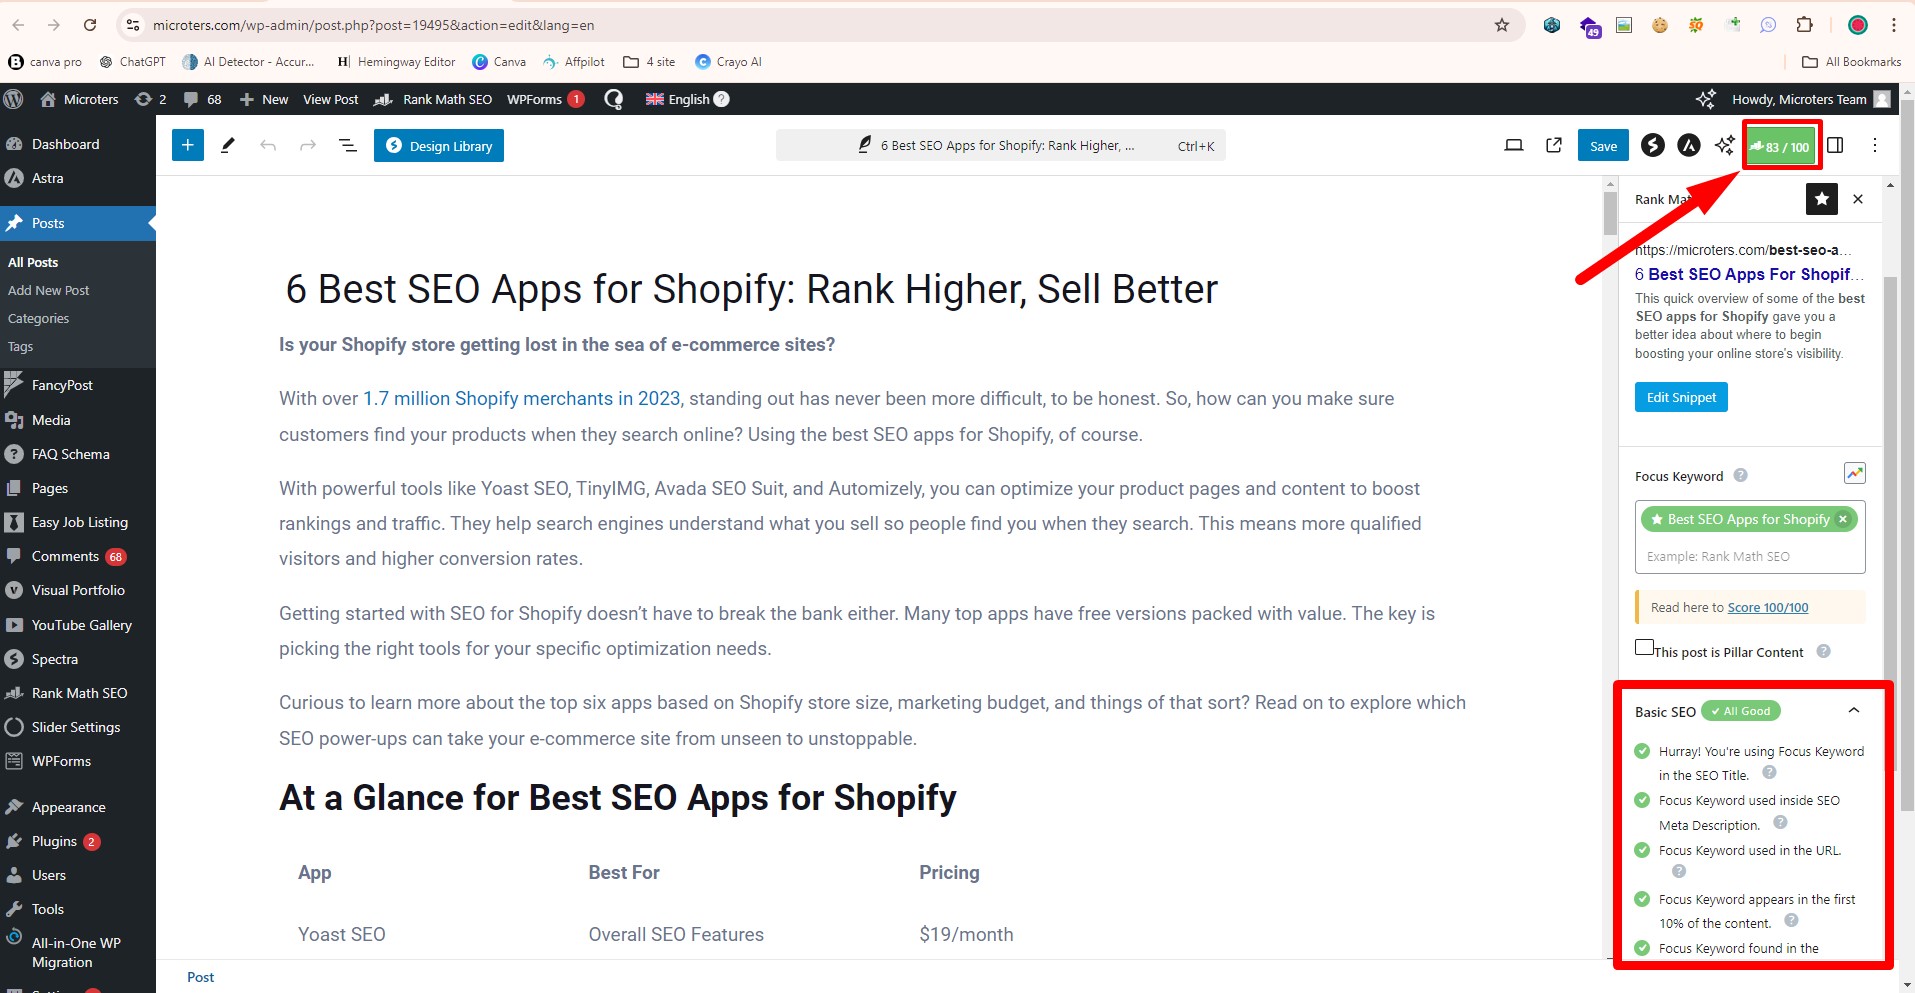This screenshot has width=1915, height=993.
Task: Open the Score 100/100 link
Action: [1768, 607]
